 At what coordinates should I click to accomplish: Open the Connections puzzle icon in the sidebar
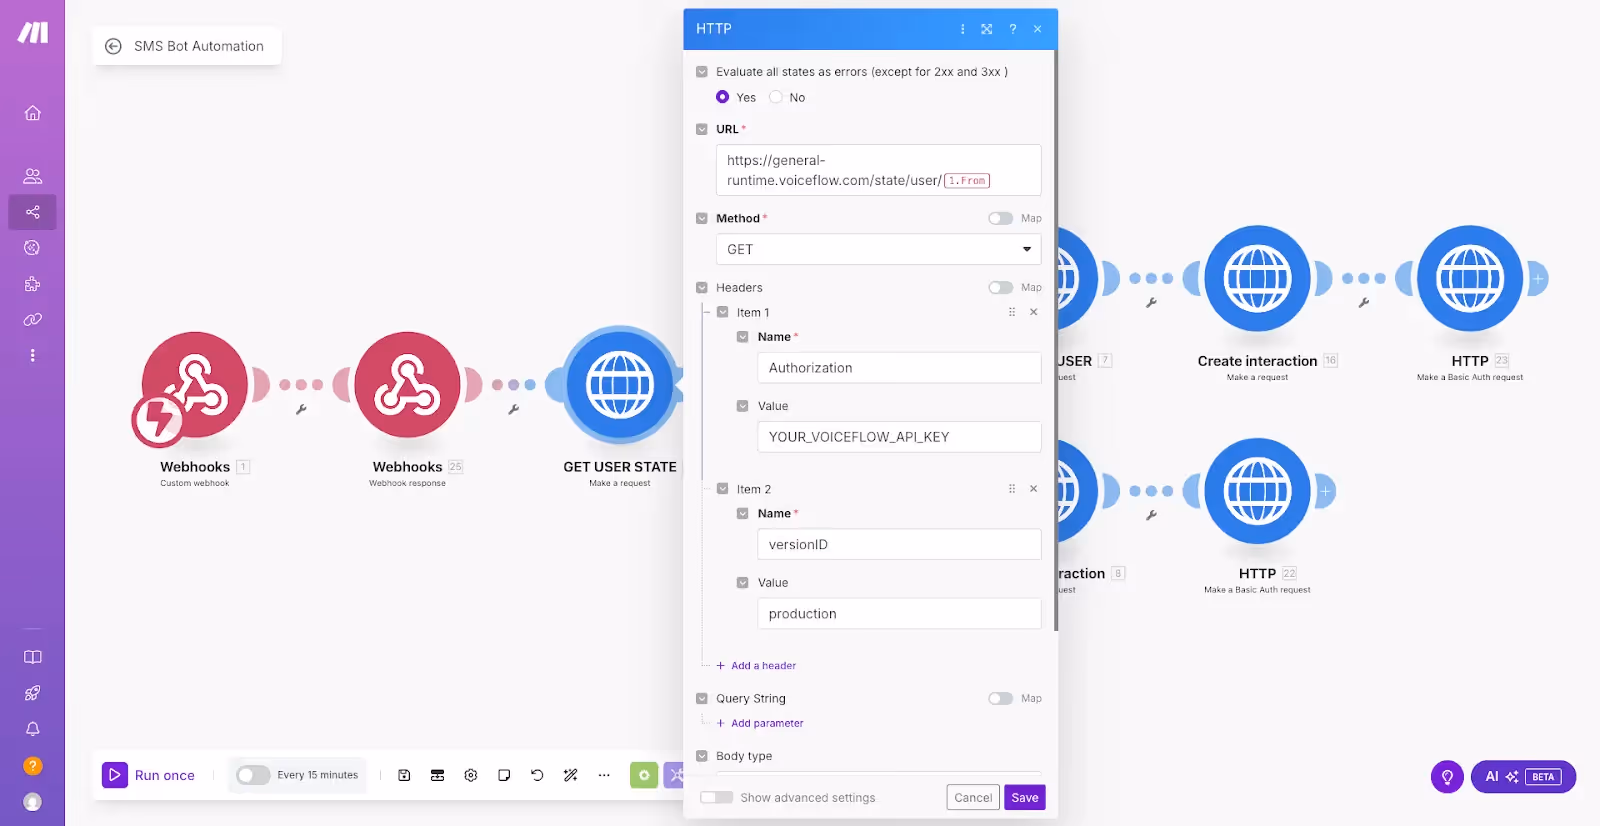pos(32,284)
